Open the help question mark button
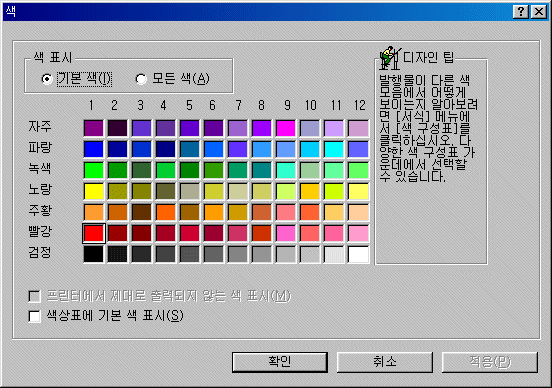The image size is (552, 388). (521, 12)
